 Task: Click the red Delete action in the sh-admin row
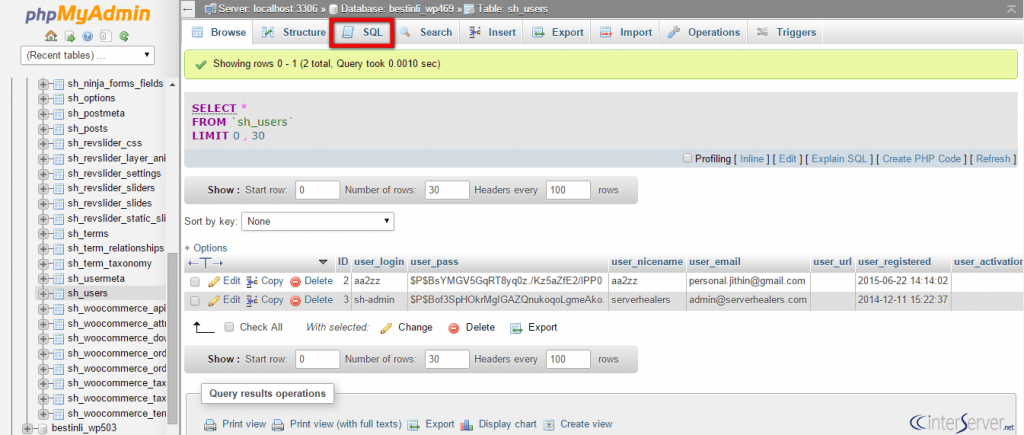tap(312, 300)
